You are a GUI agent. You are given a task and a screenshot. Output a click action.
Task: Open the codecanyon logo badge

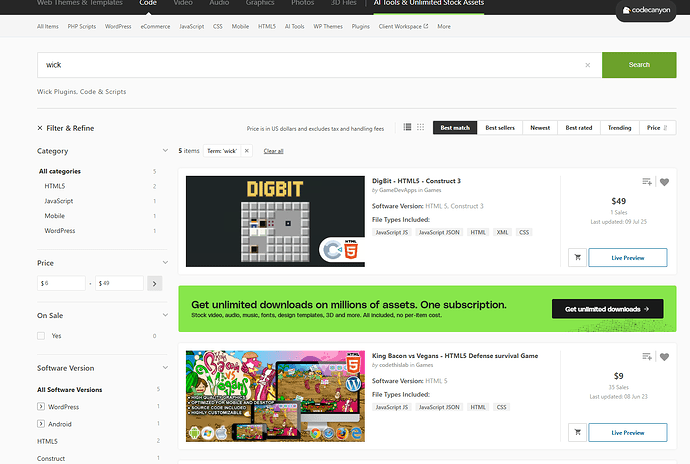click(646, 10)
